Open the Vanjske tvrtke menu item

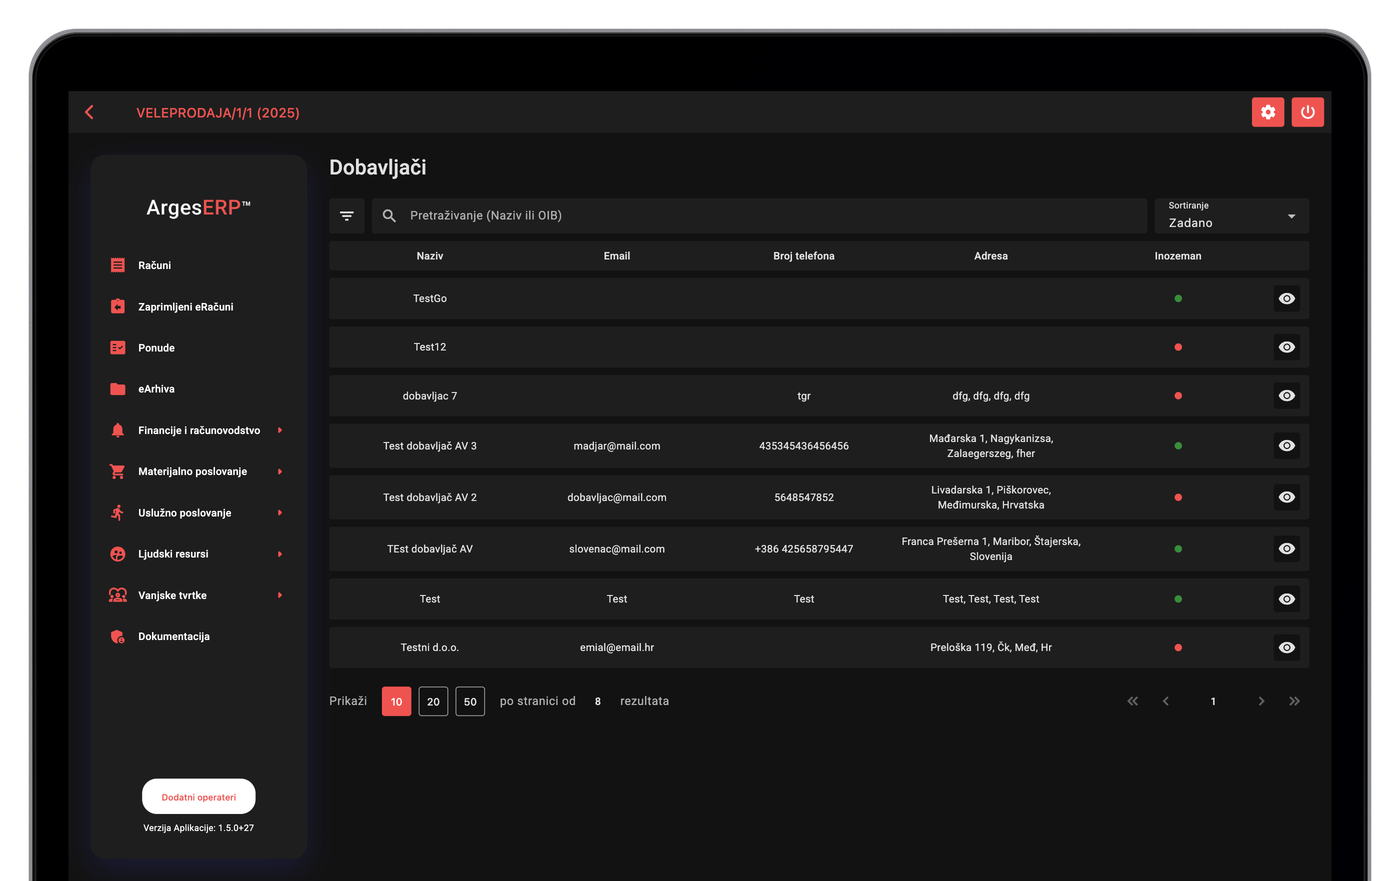point(172,595)
